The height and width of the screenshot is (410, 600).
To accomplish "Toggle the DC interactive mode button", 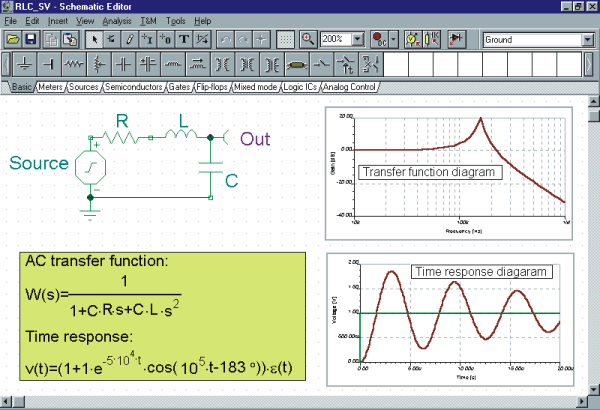I will tap(379, 40).
